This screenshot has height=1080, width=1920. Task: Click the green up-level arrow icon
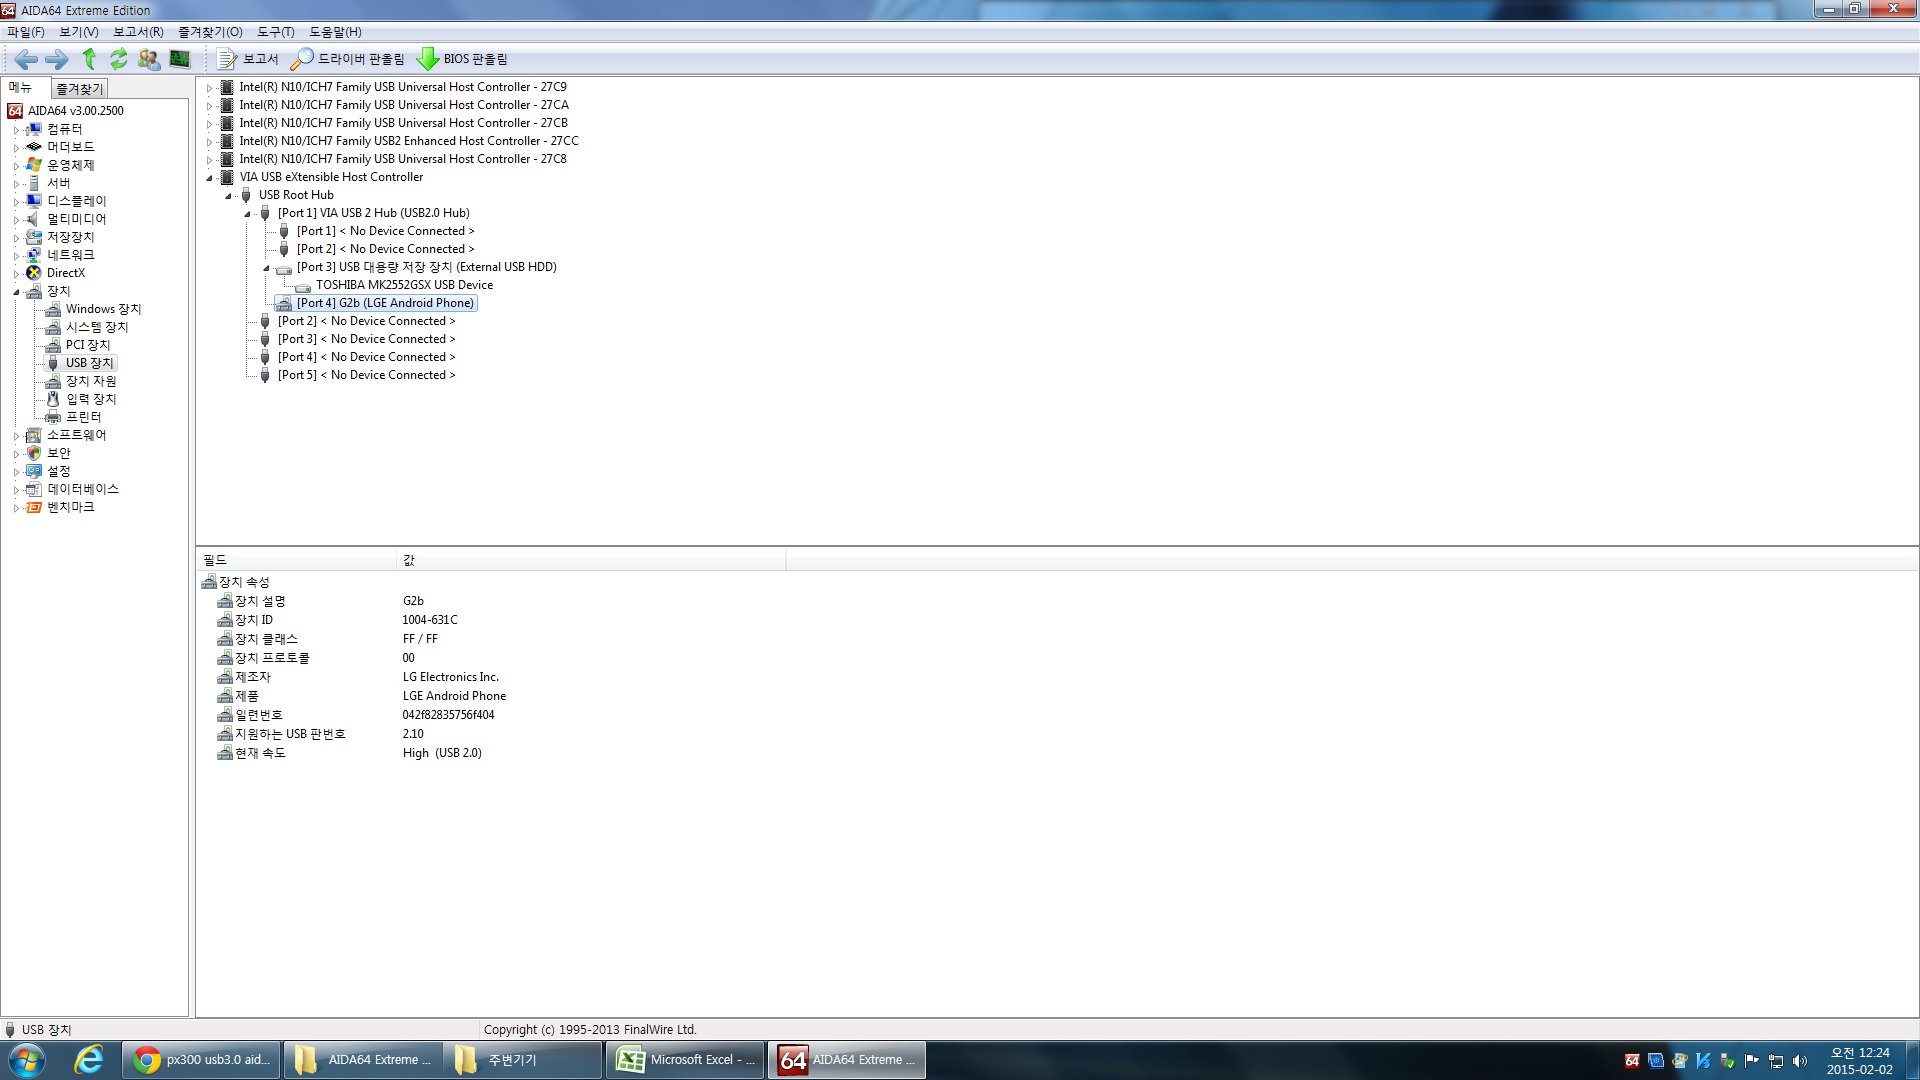[x=89, y=59]
